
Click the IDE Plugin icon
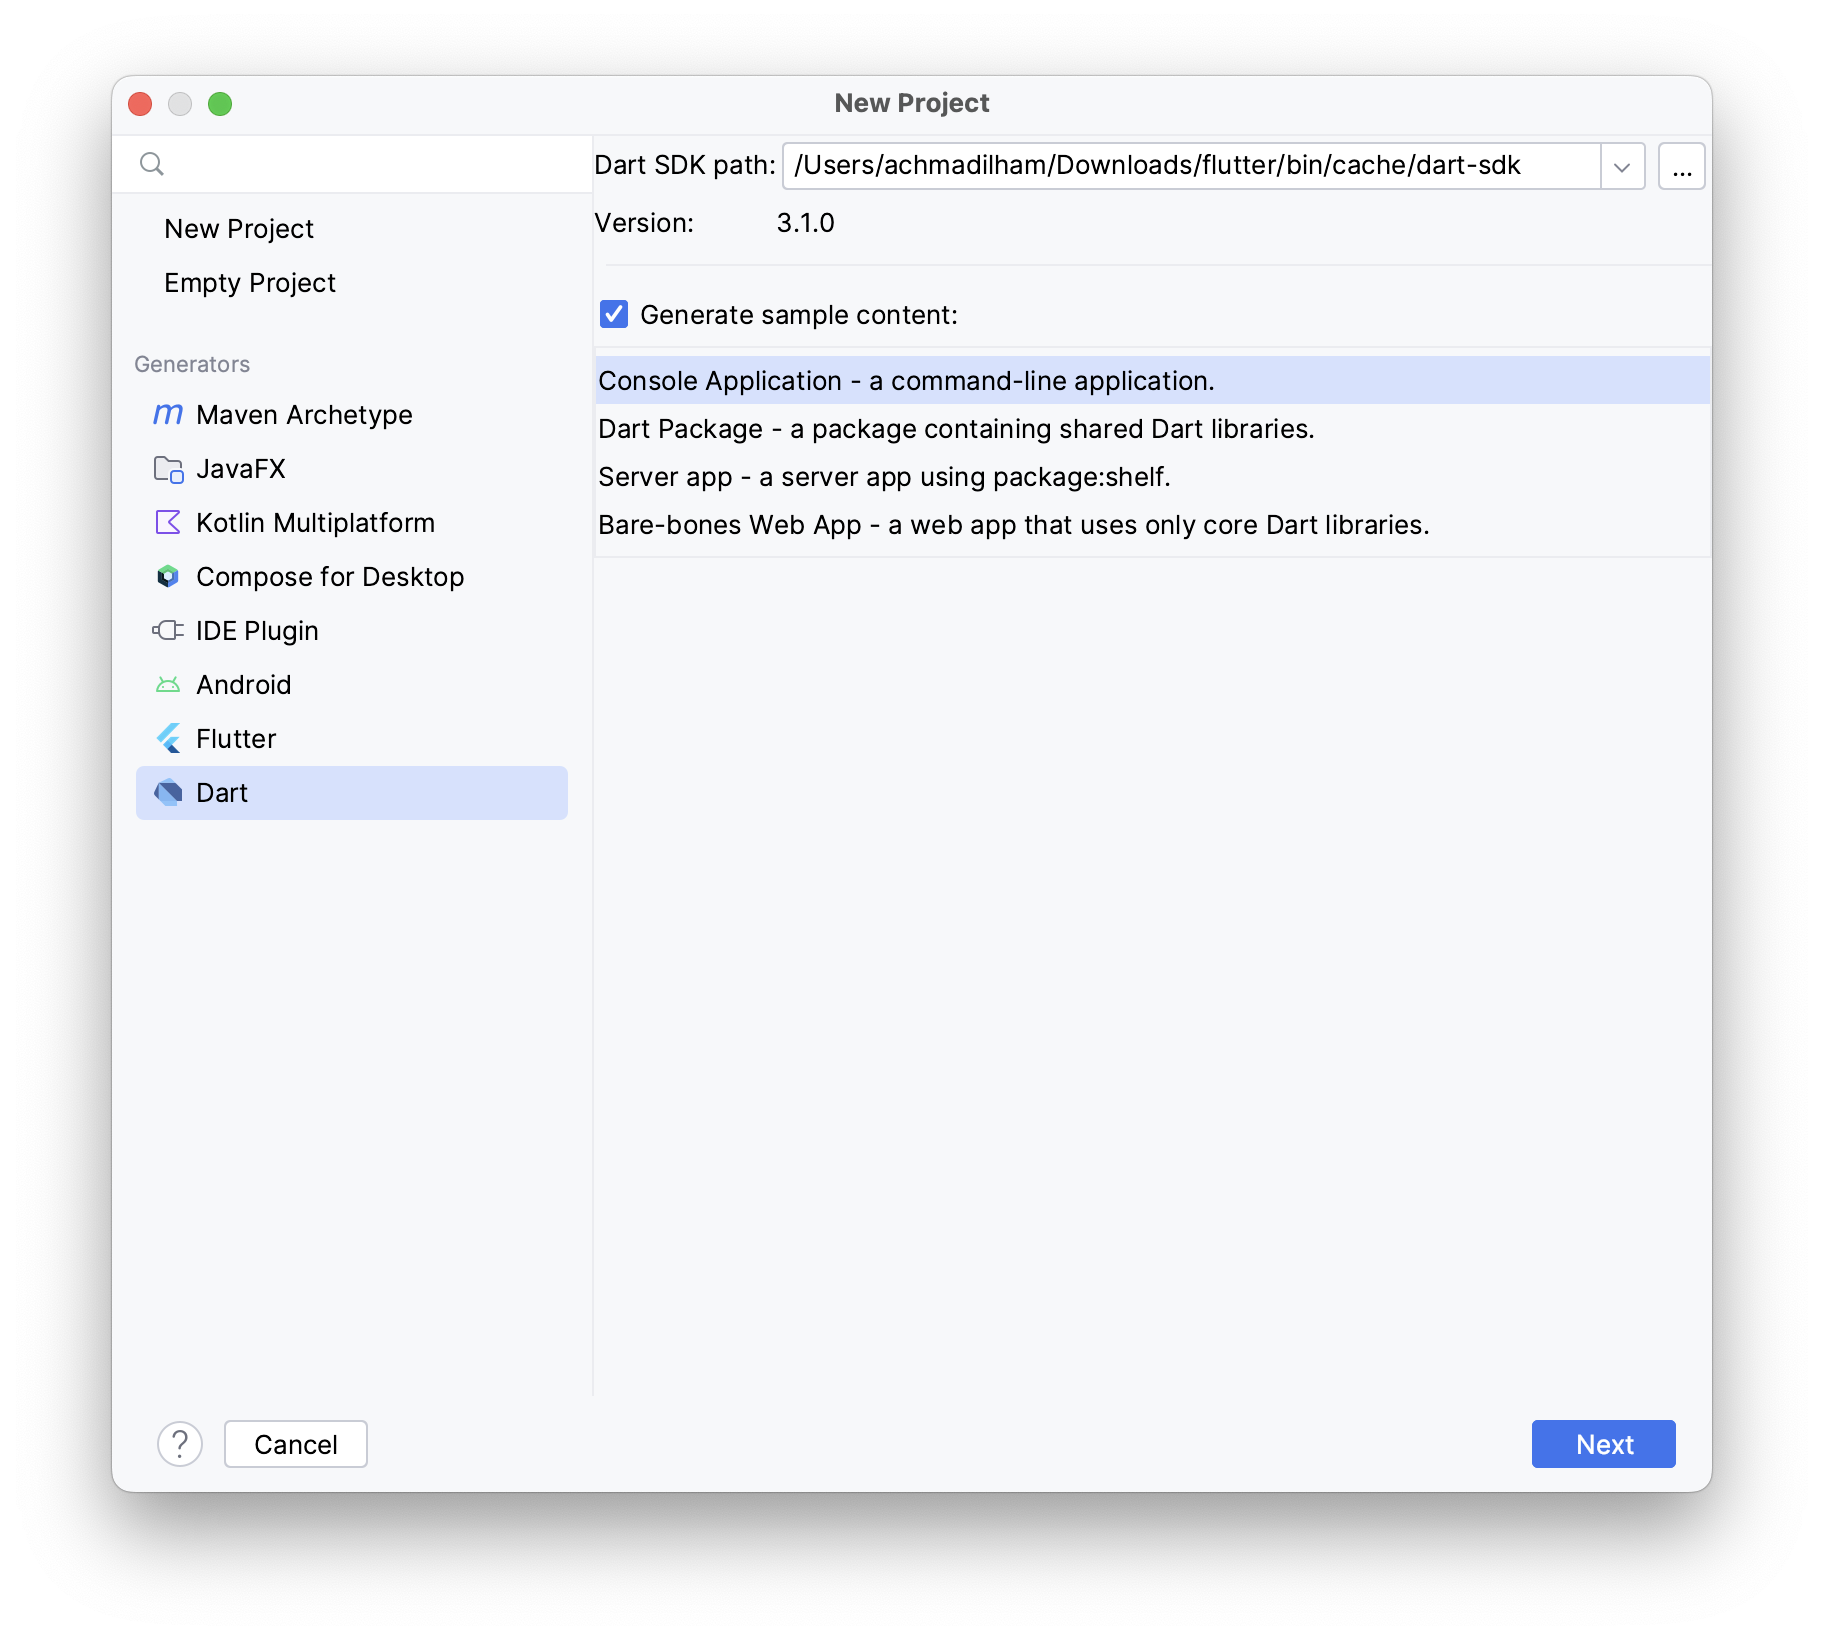tap(168, 630)
